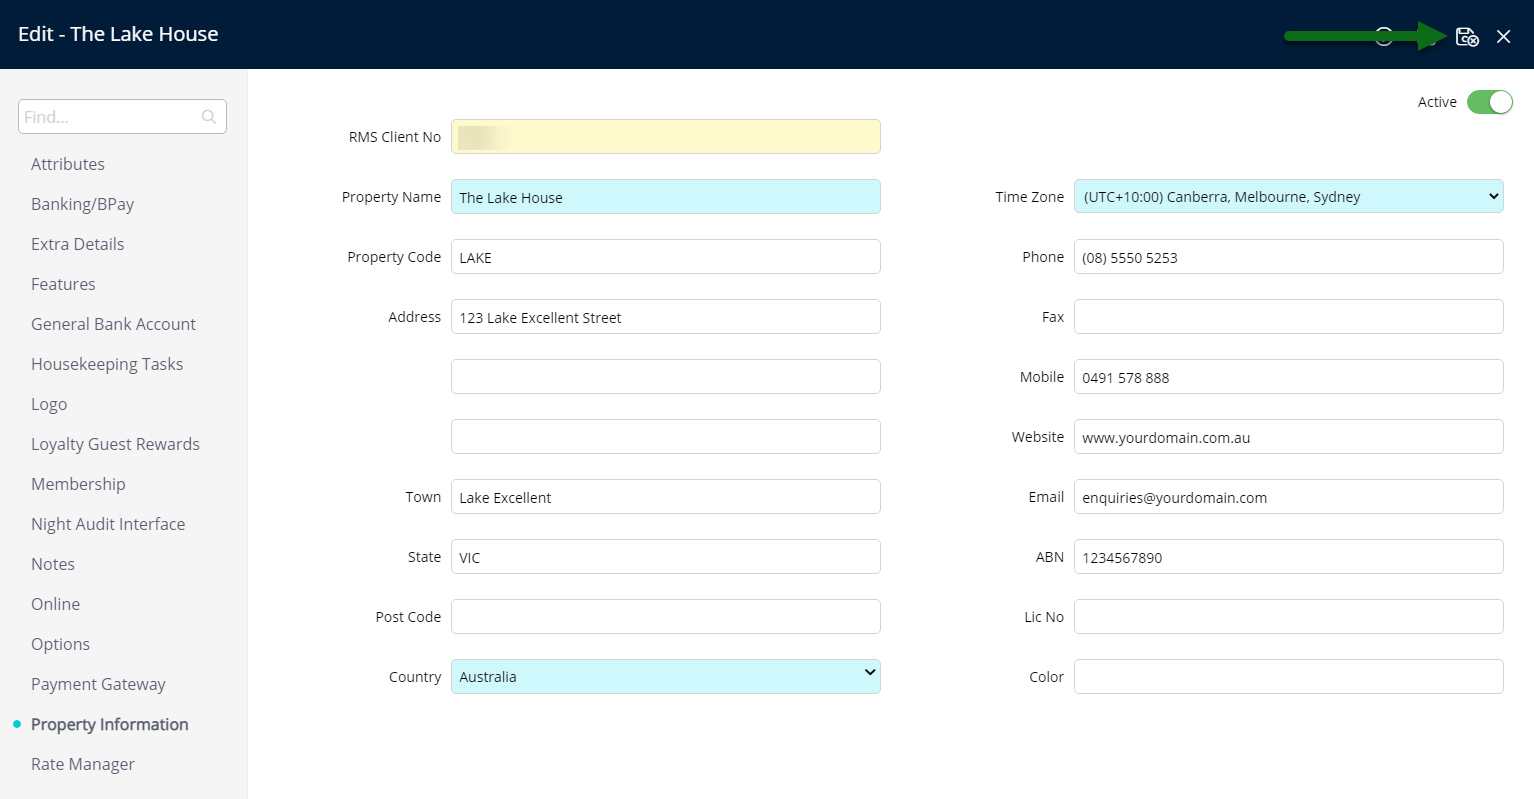Click the Fax field
Screen dimensions: 1534x799
(x=1289, y=317)
